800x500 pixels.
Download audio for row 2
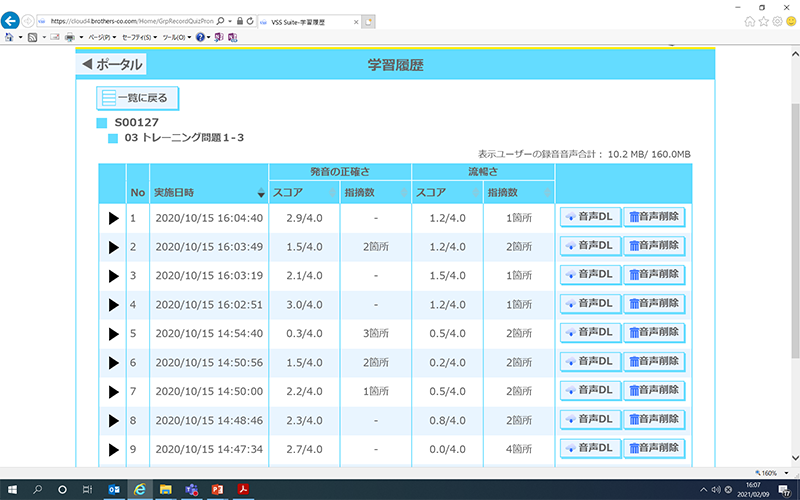(x=589, y=246)
